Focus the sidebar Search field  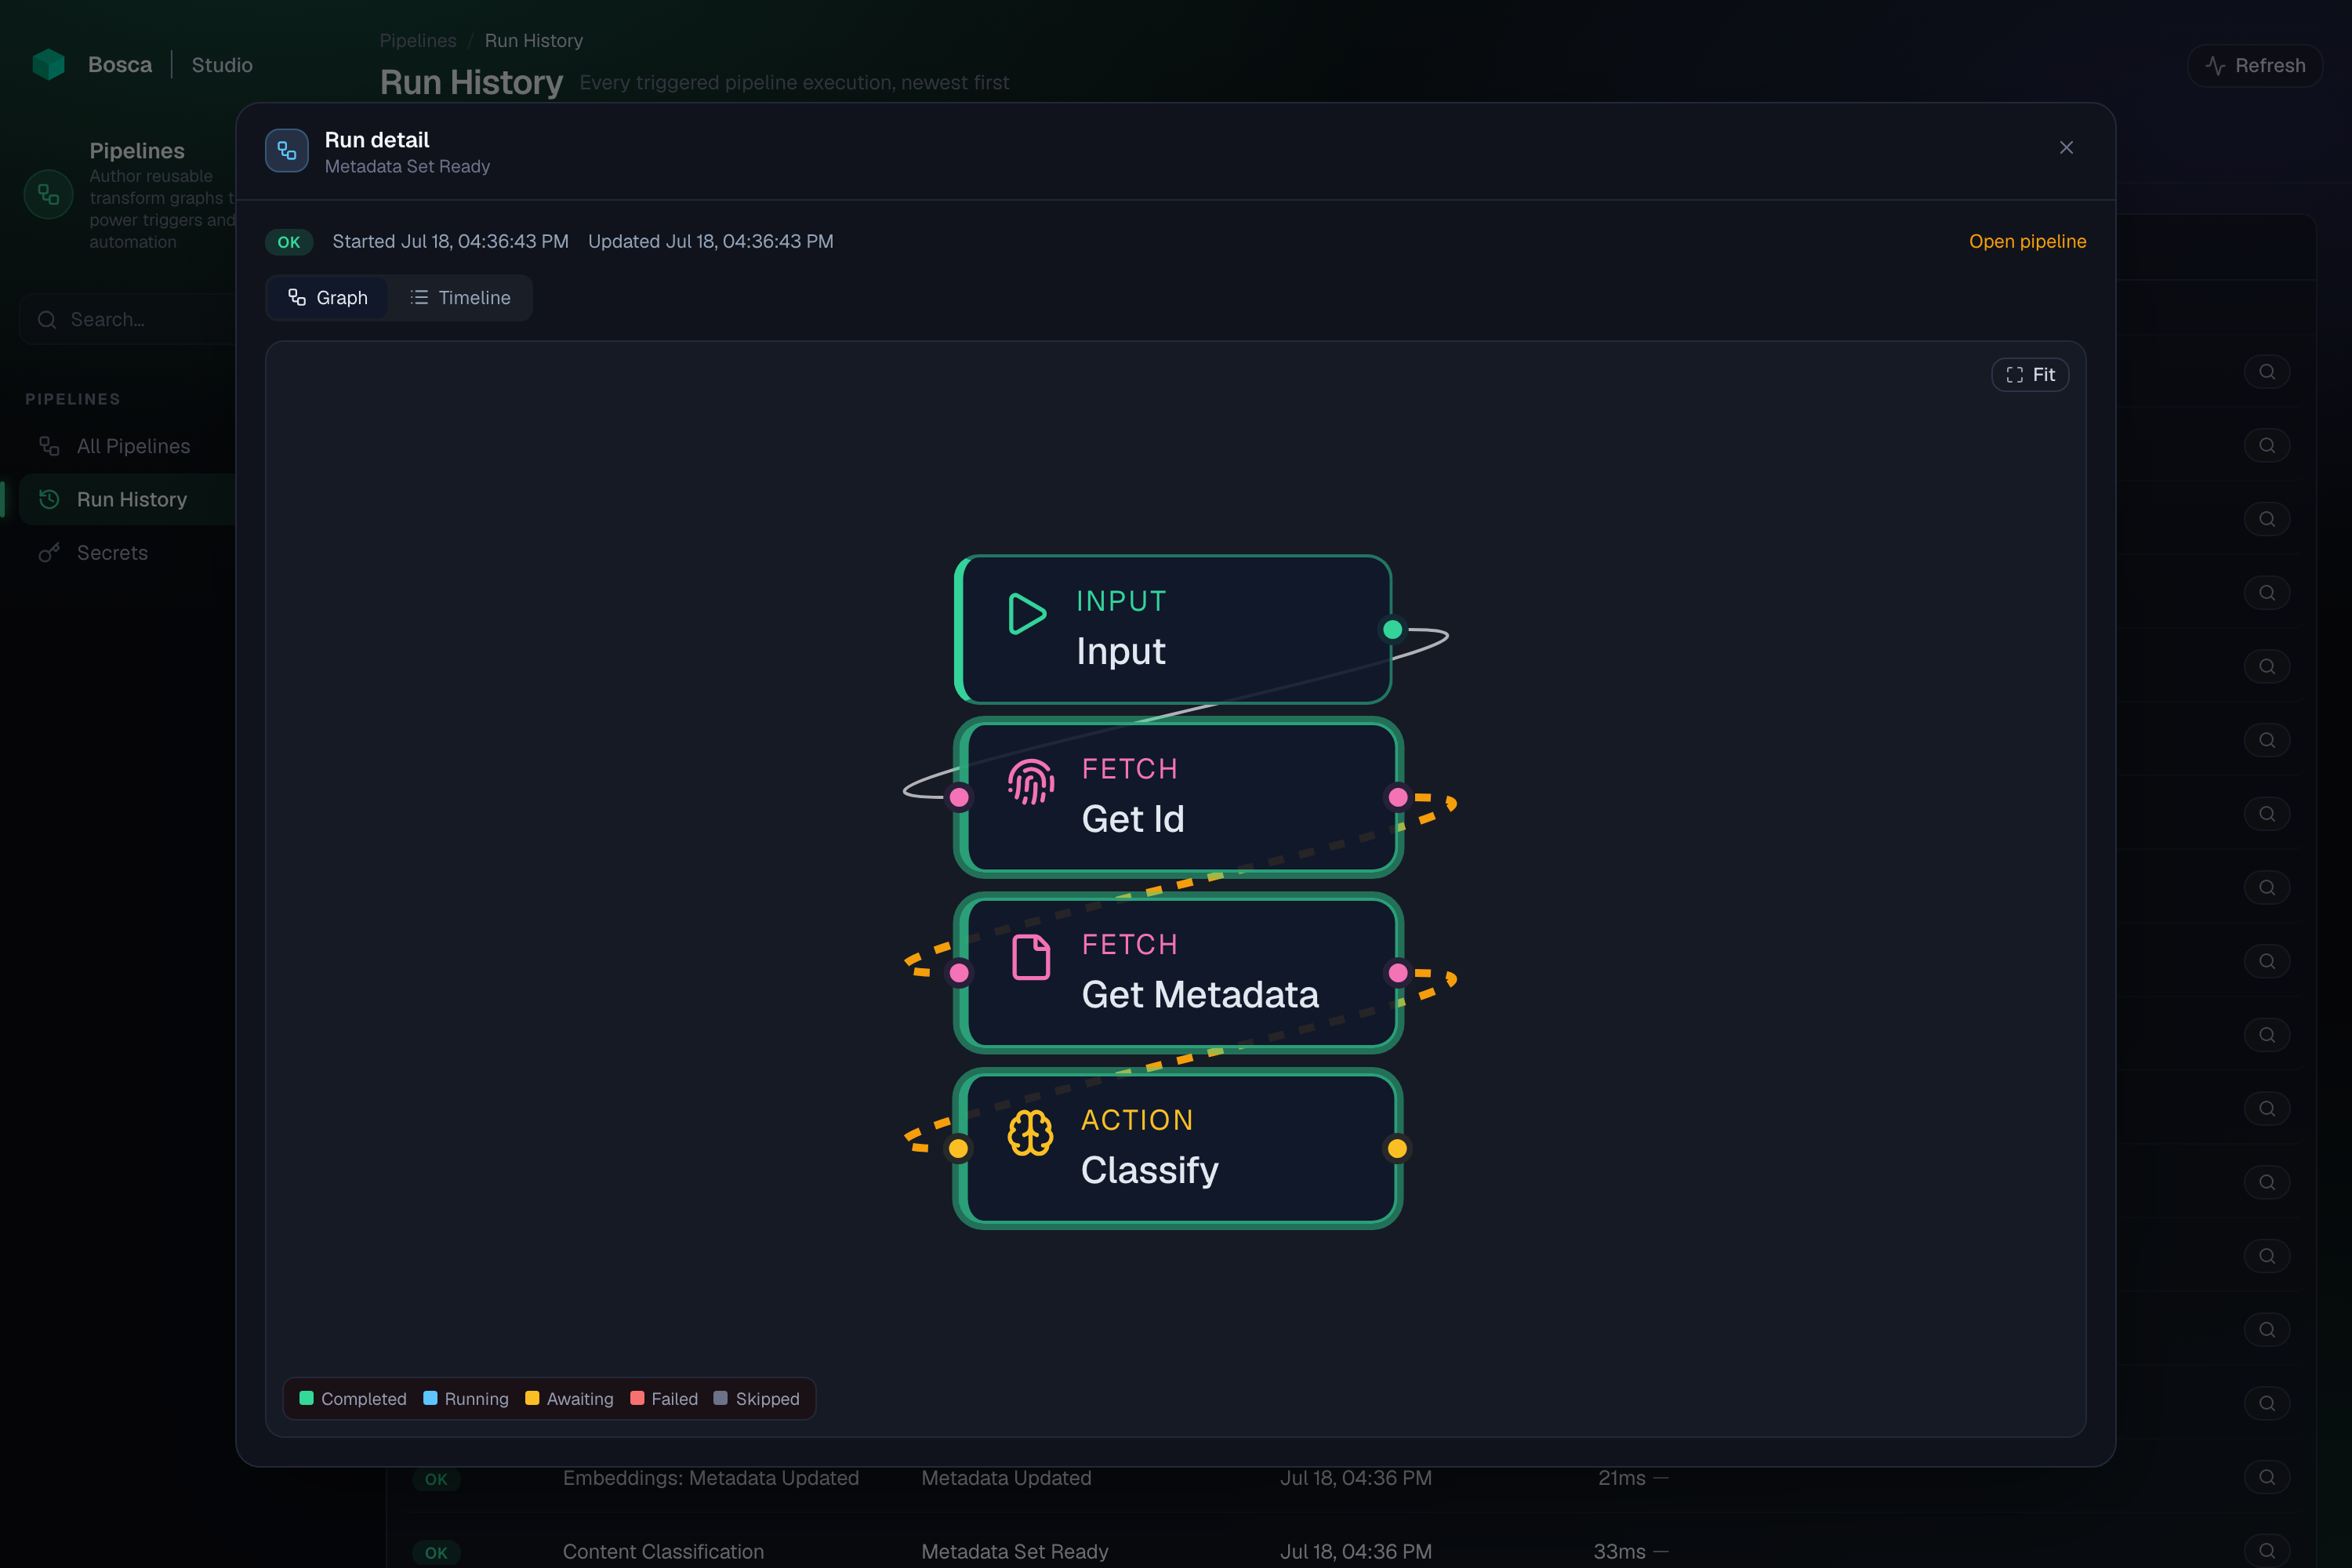128,320
